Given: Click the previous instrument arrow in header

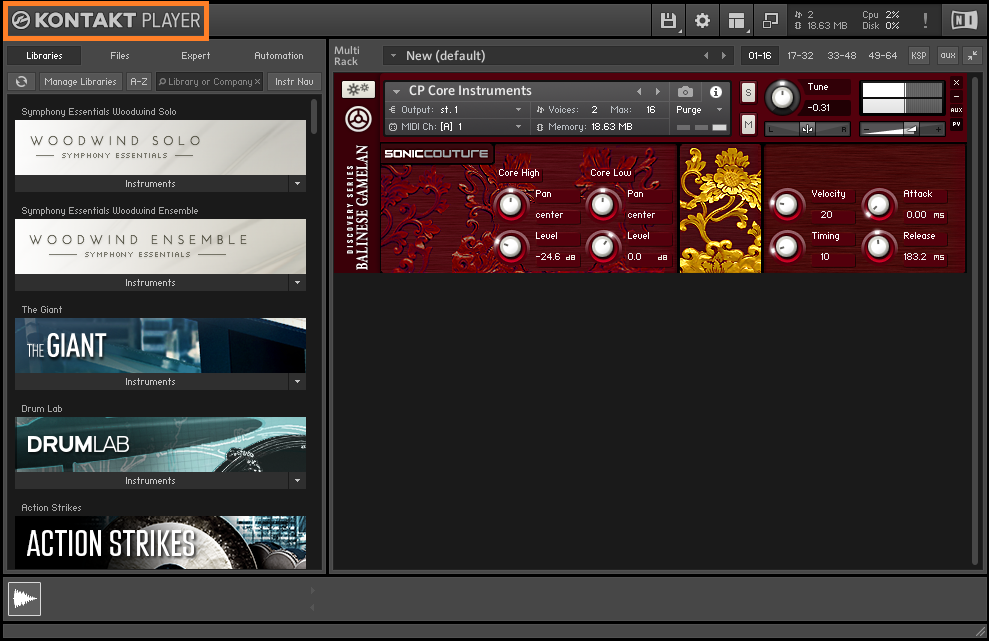Looking at the screenshot, I should (639, 91).
